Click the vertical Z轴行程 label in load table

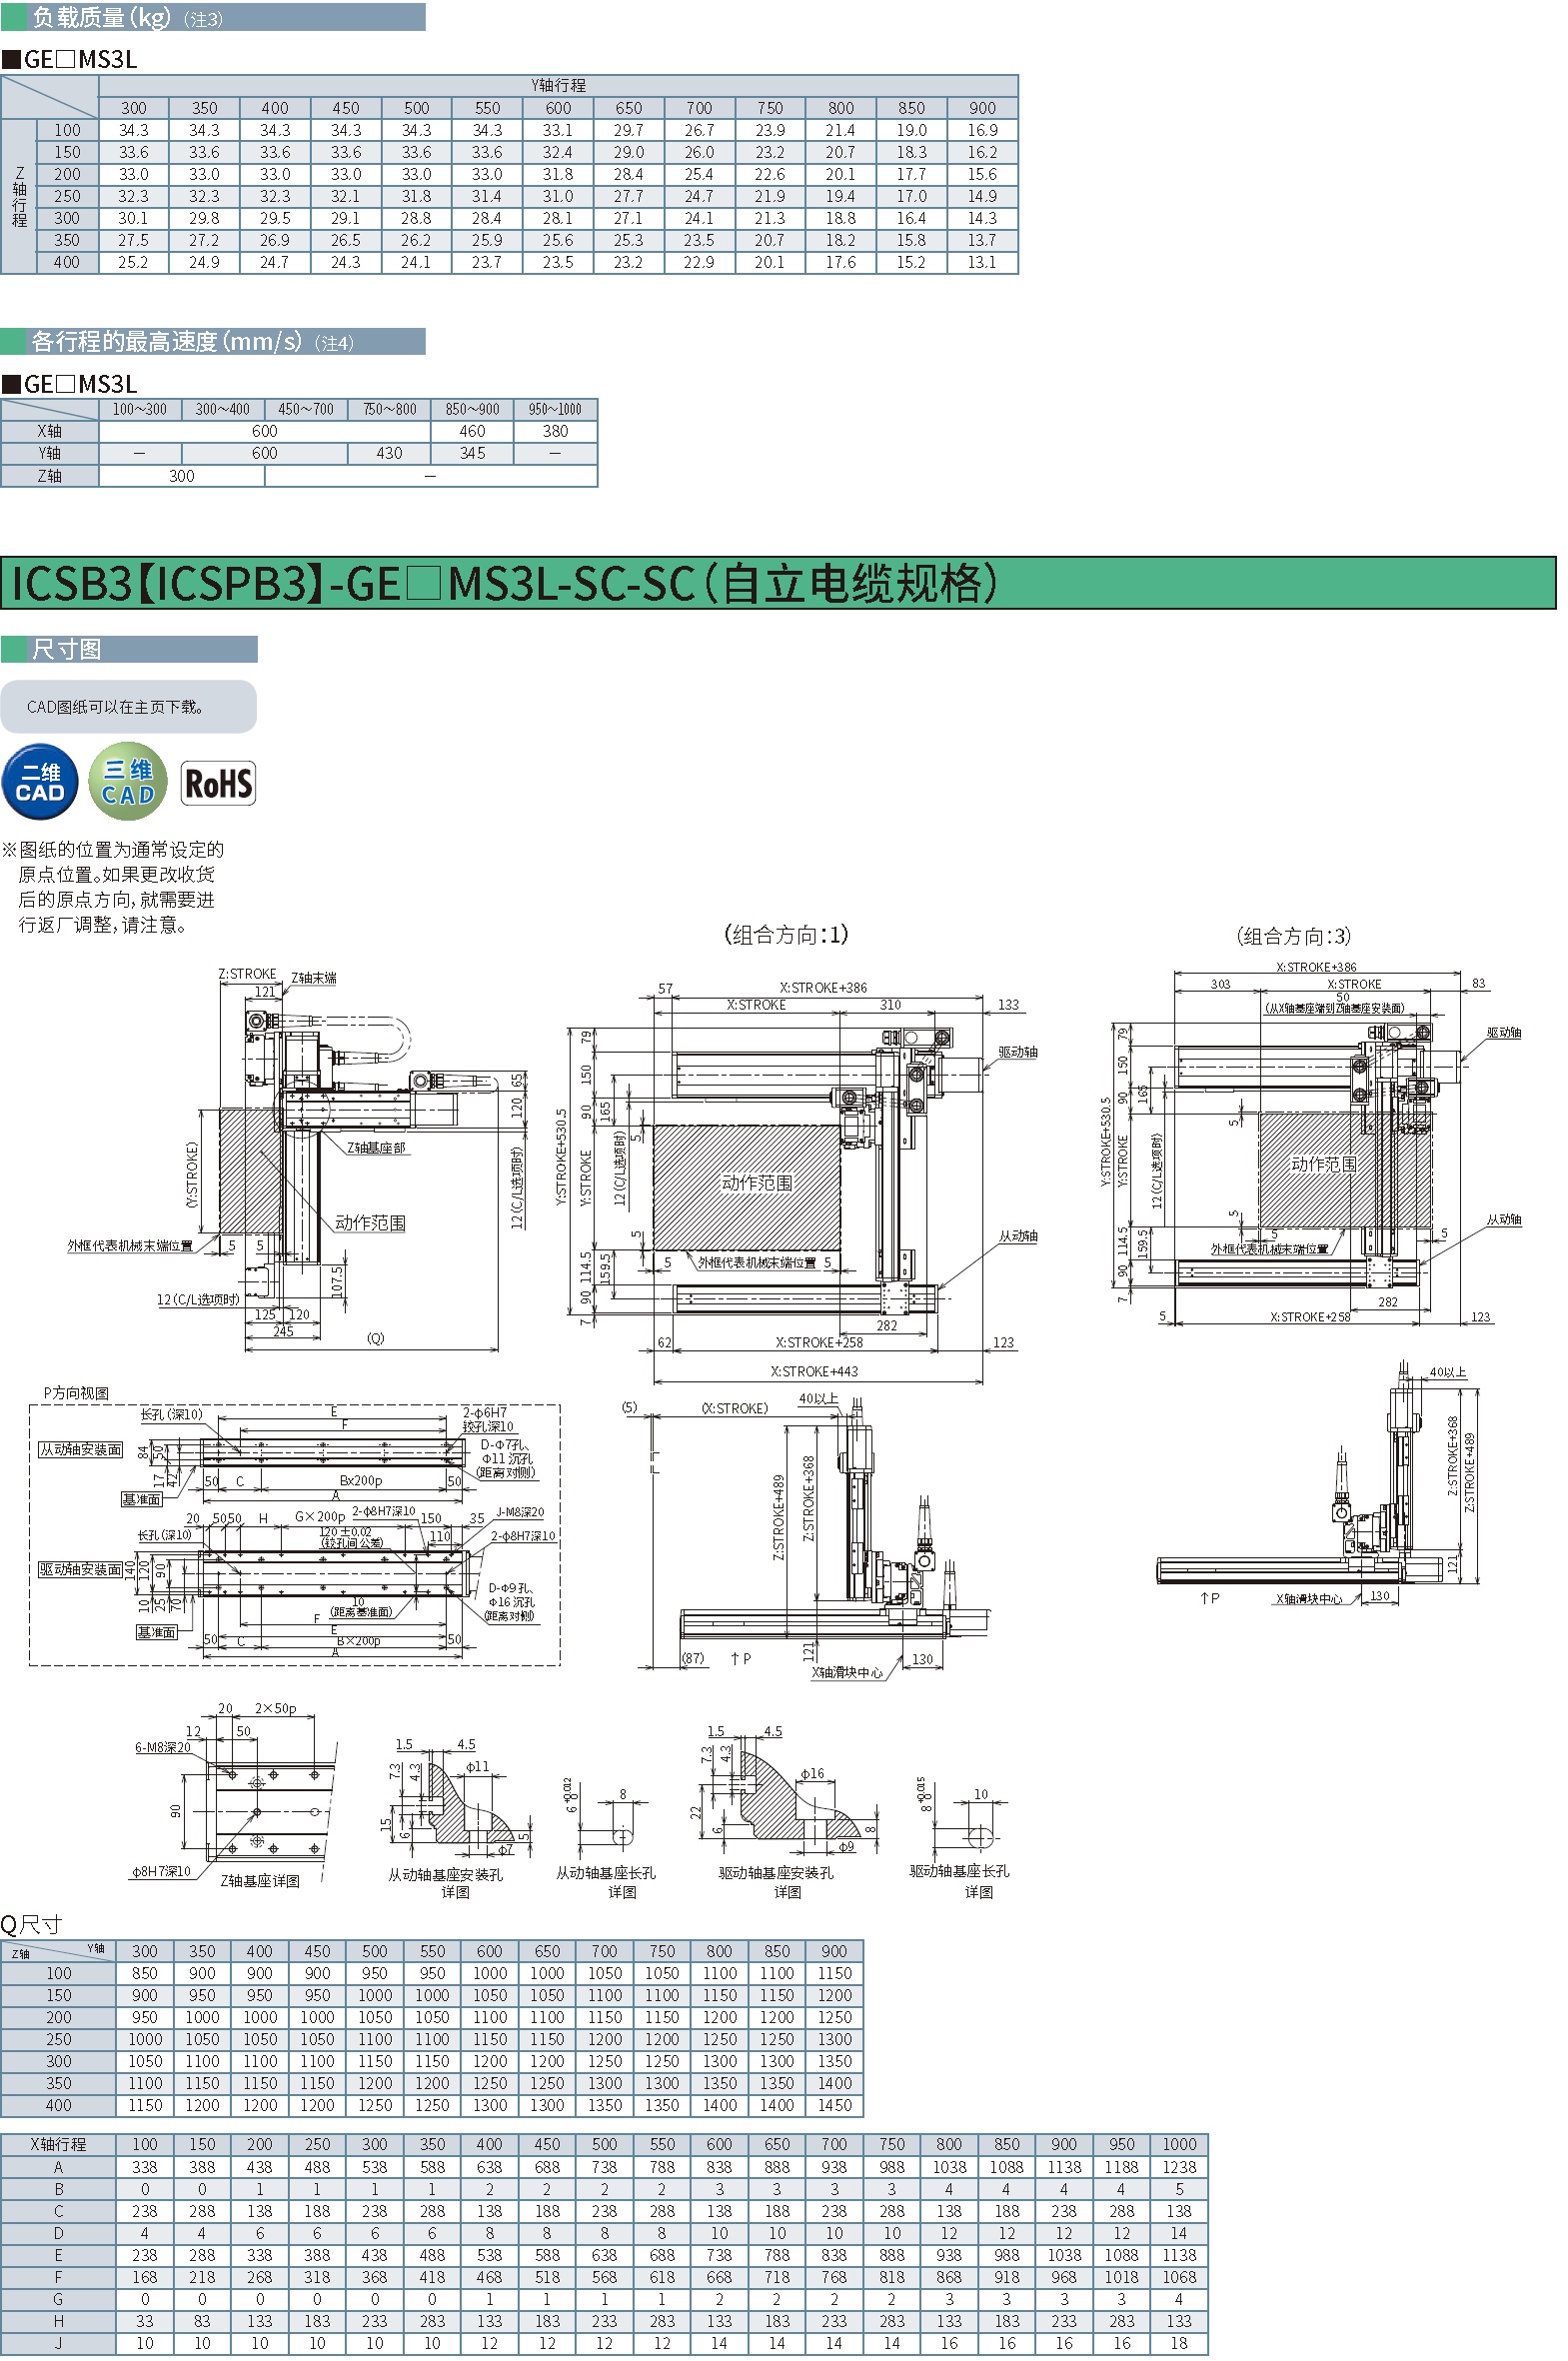pyautogui.click(x=19, y=198)
